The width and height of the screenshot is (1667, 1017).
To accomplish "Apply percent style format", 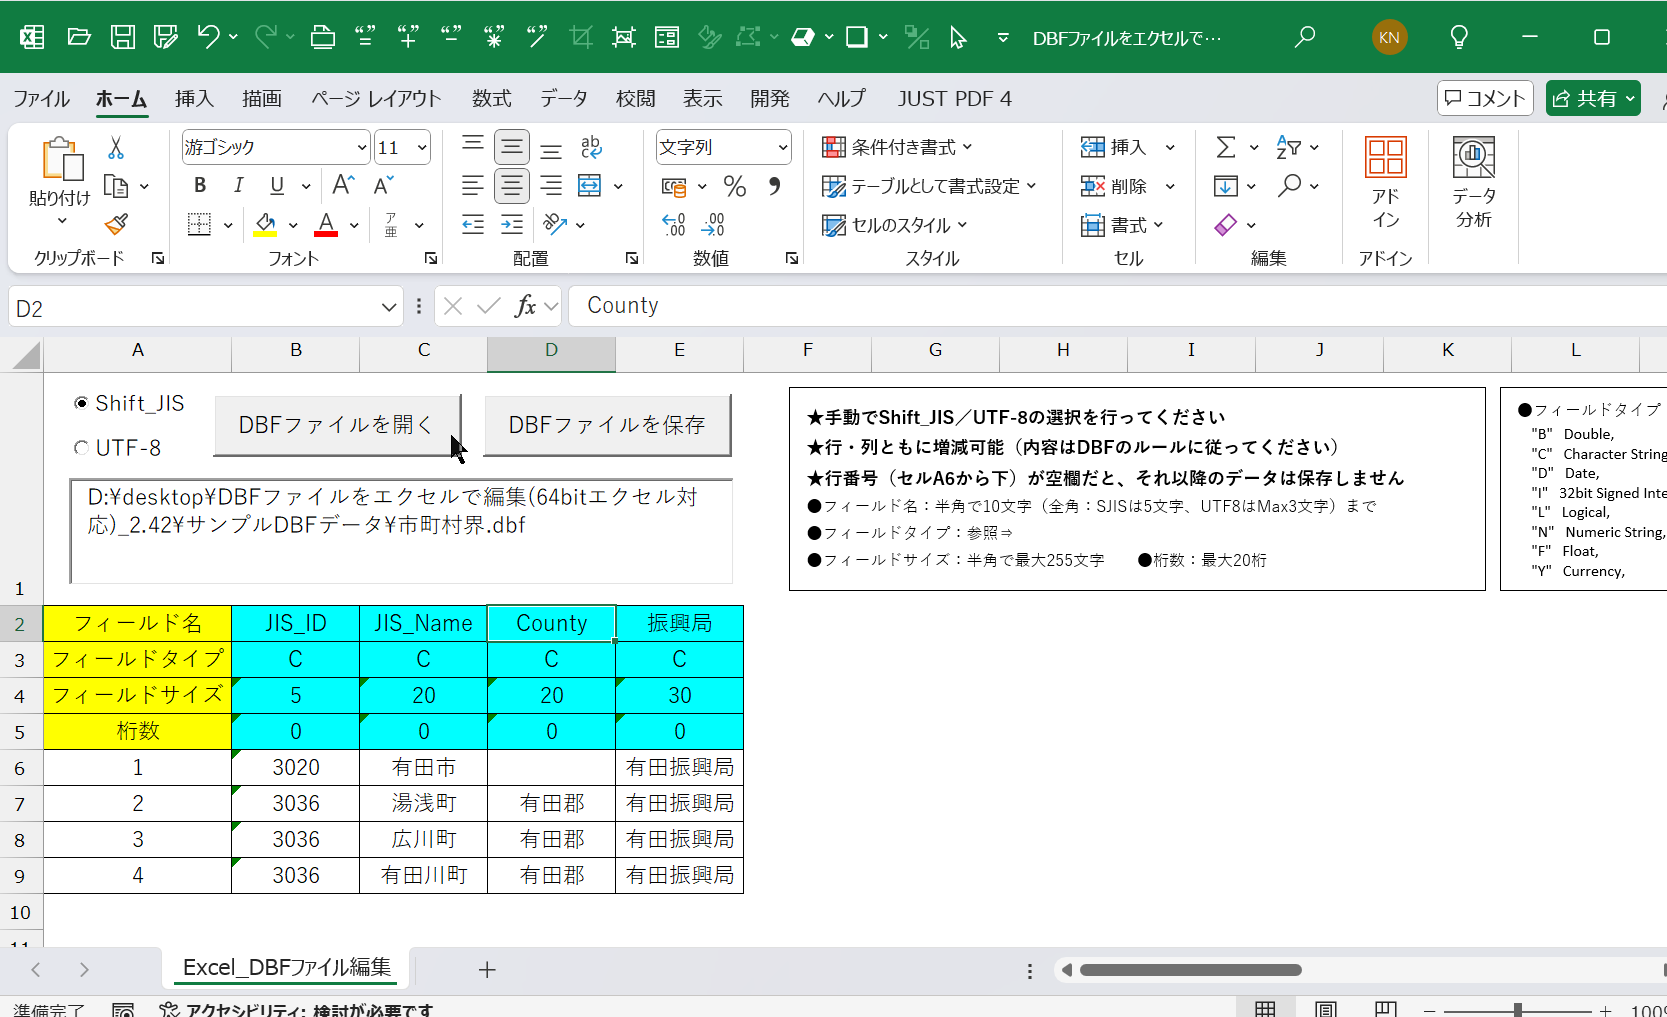I will click(735, 186).
